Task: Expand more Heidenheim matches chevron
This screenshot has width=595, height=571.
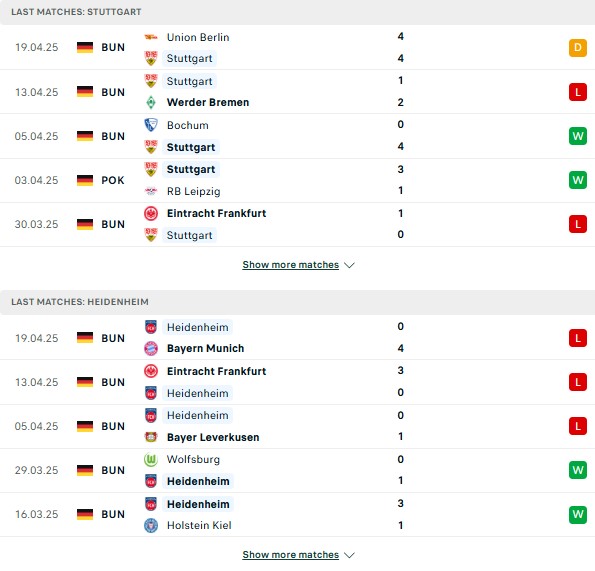Action: click(x=349, y=555)
